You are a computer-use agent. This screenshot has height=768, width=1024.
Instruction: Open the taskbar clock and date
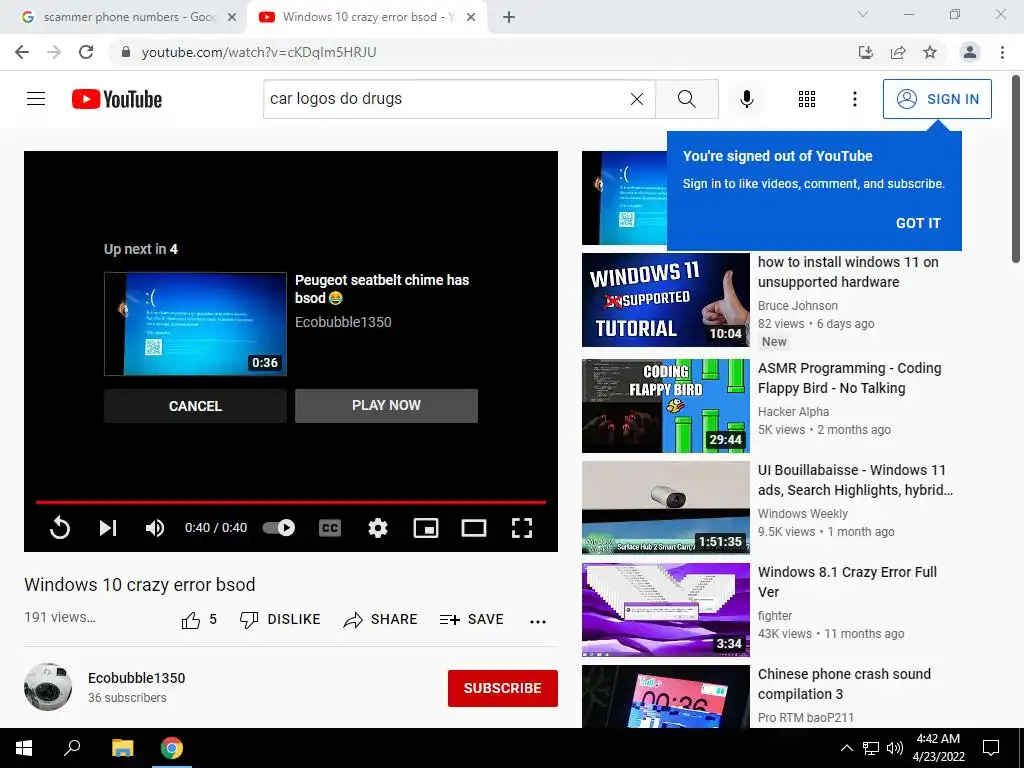point(938,748)
